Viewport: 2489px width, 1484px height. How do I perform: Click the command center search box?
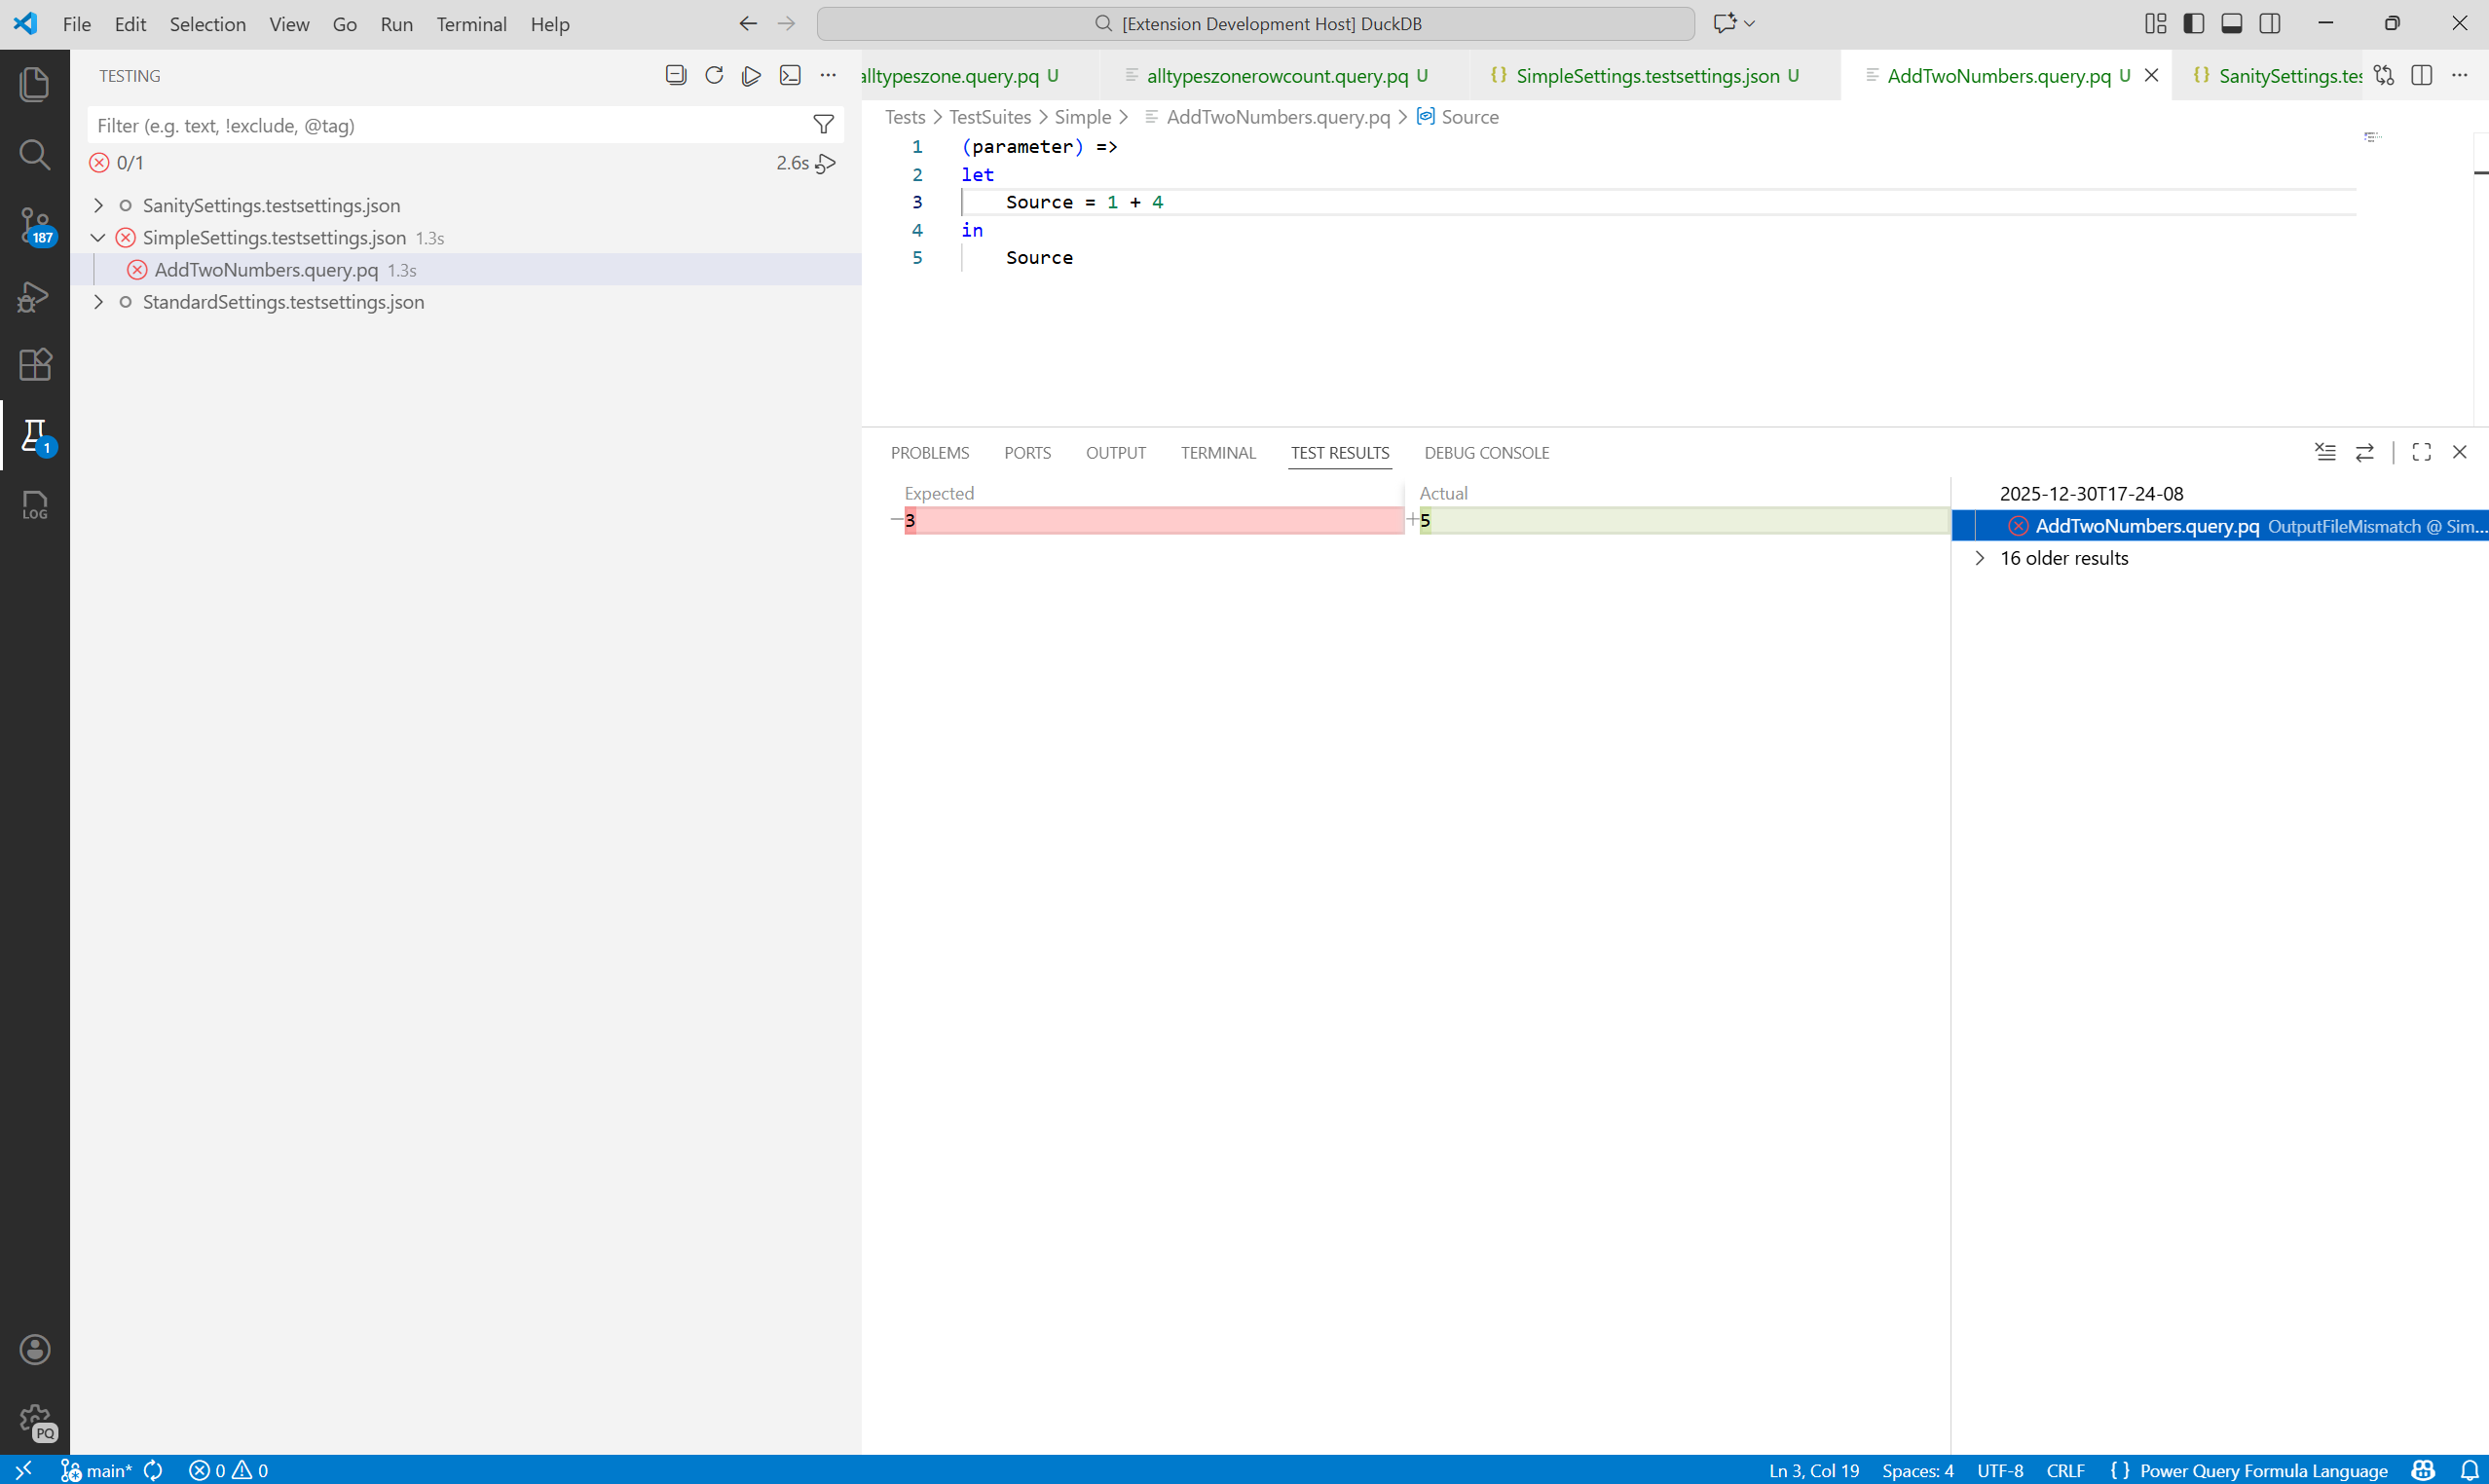1256,23
